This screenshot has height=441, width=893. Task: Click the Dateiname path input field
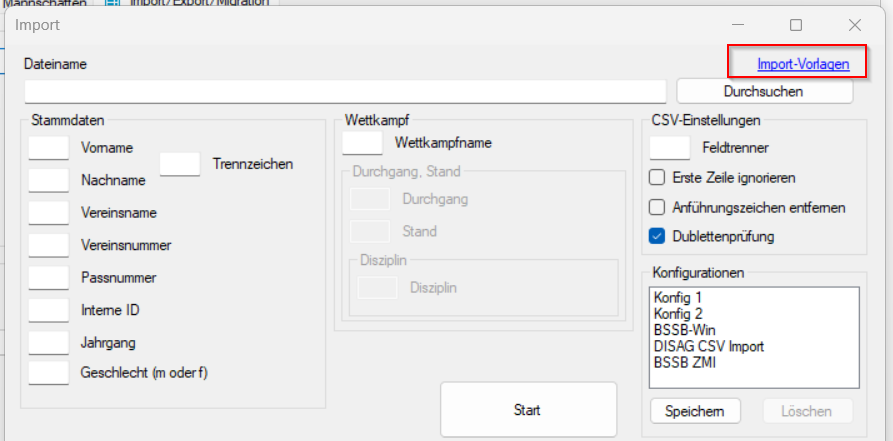click(x=345, y=91)
